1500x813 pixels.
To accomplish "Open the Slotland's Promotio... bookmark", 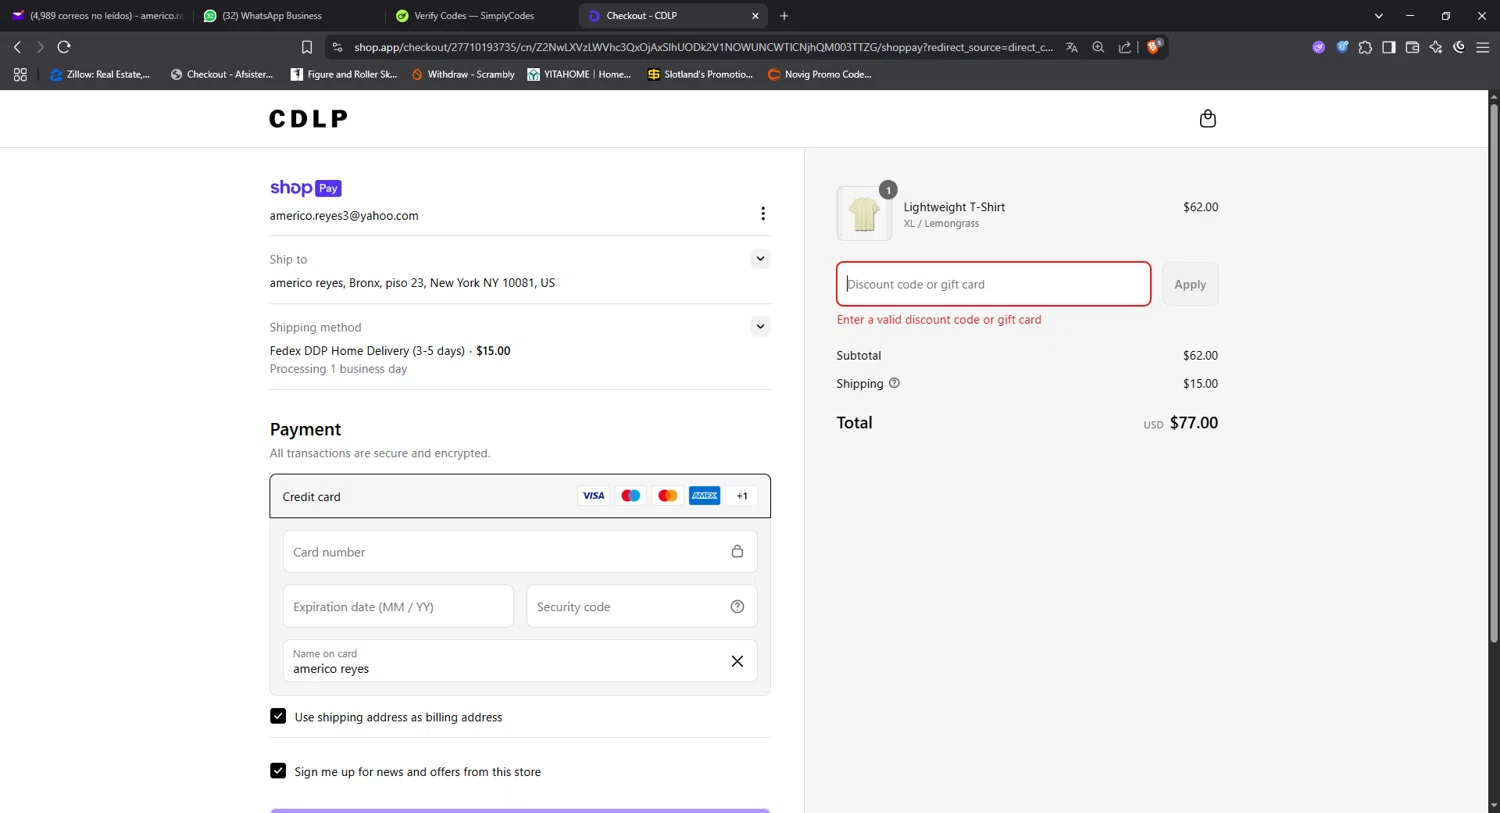I will click(x=700, y=74).
